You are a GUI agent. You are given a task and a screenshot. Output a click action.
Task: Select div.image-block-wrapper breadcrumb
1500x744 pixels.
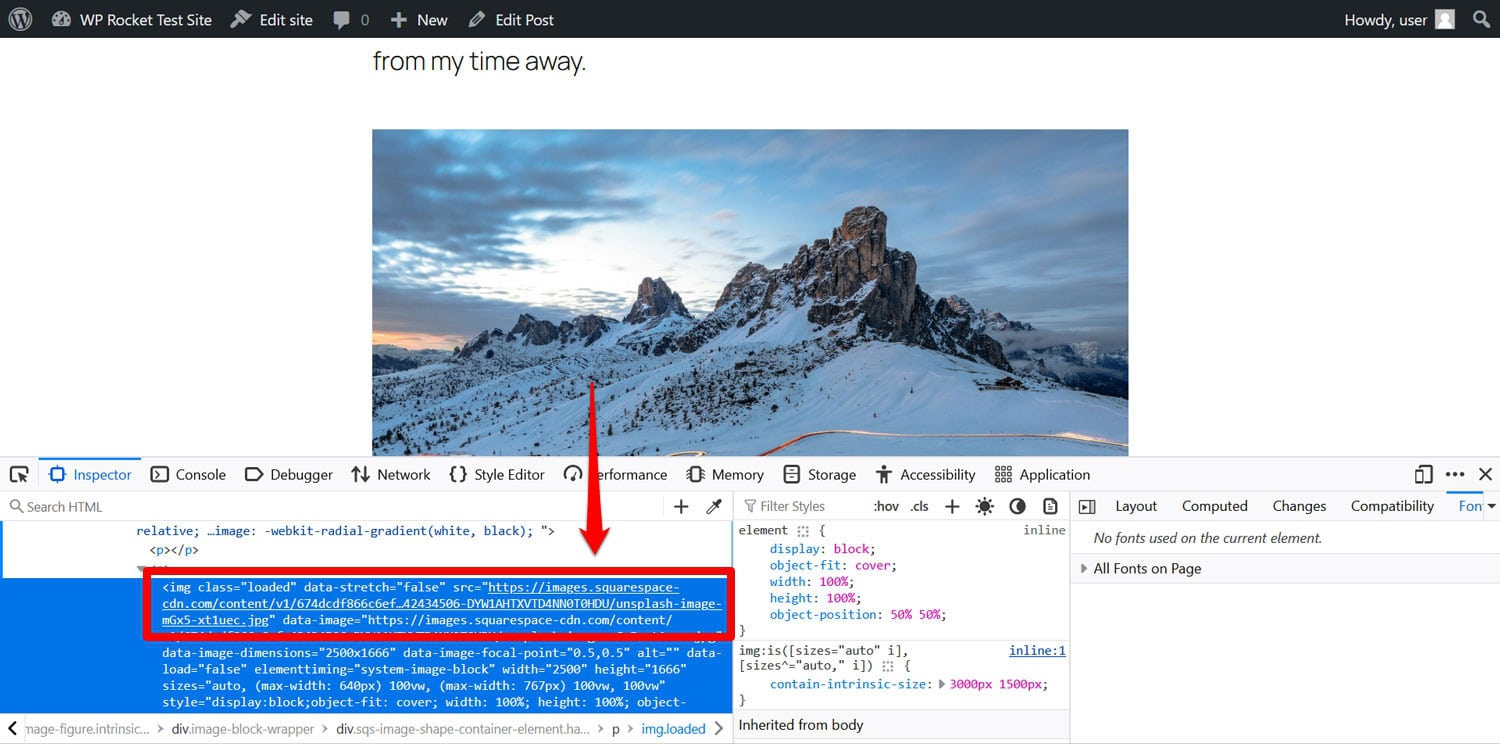tap(242, 729)
